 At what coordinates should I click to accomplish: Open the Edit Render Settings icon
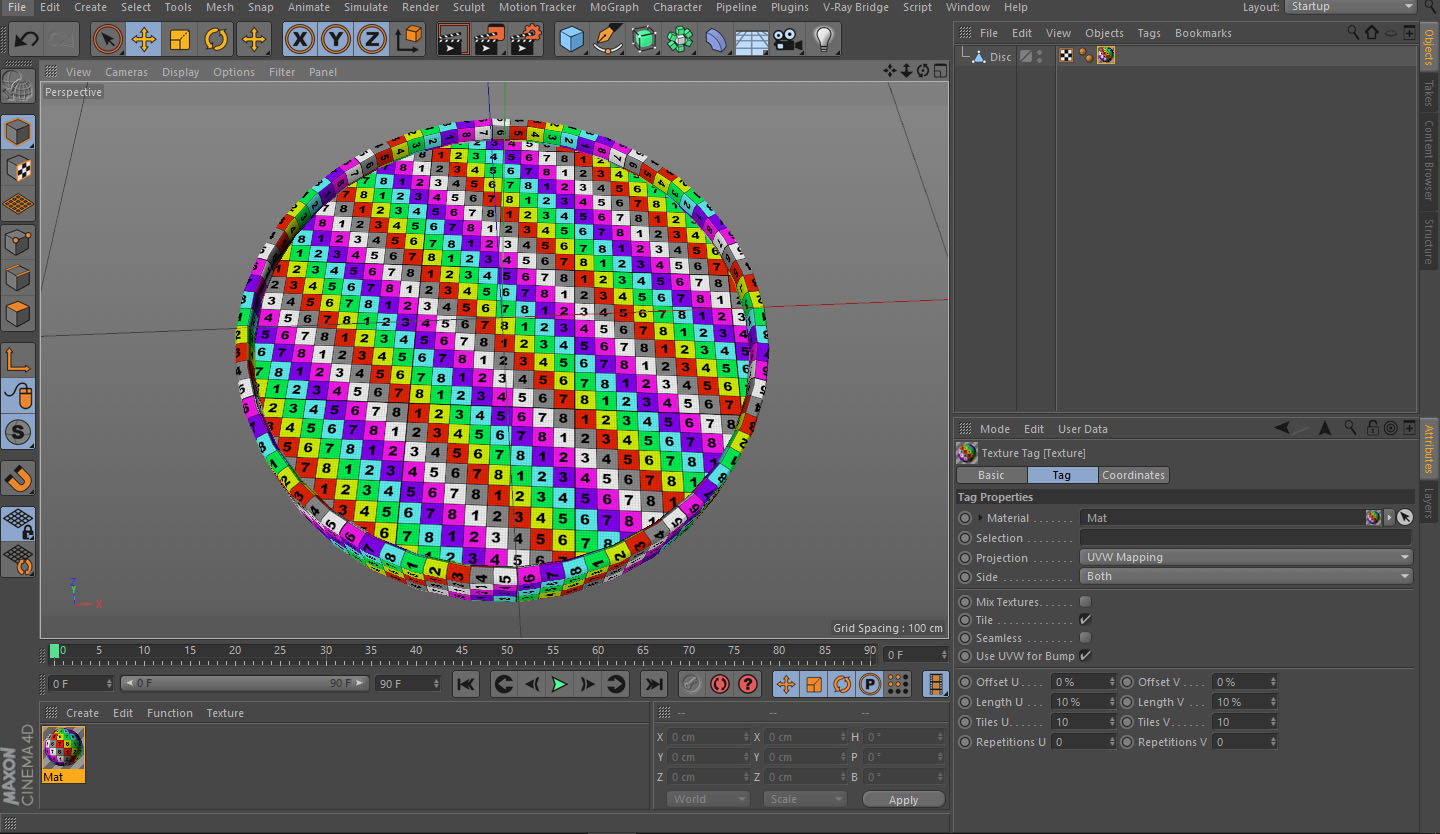pyautogui.click(x=526, y=40)
